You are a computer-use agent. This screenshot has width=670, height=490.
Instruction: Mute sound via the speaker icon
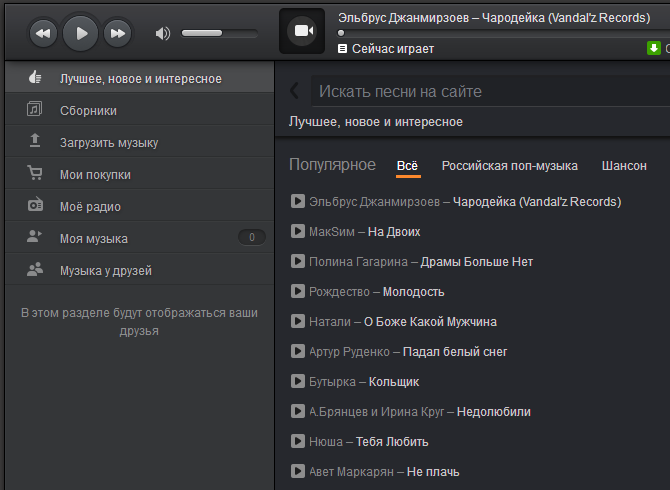(x=163, y=33)
